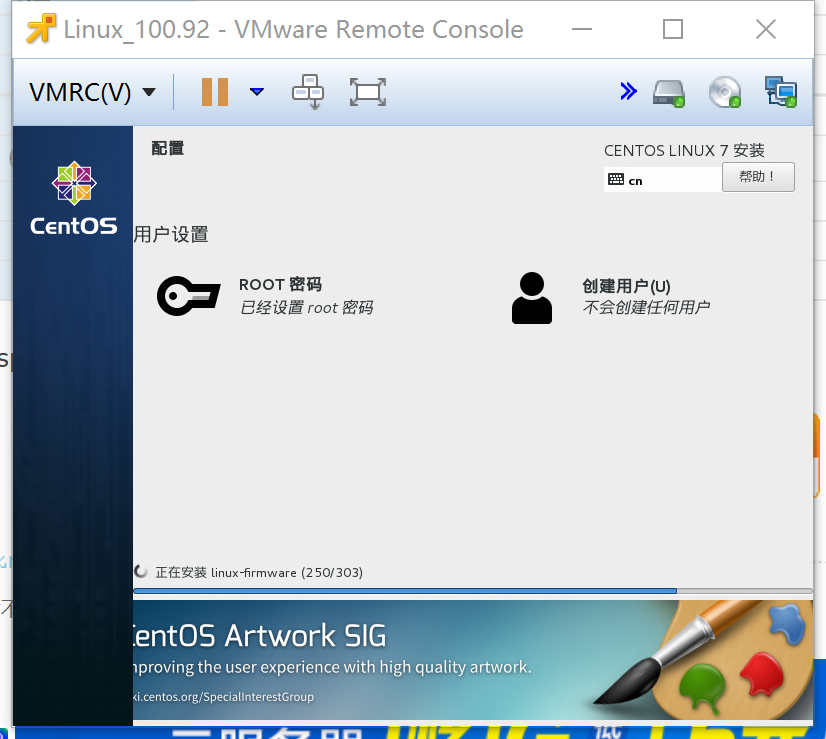Screen dimensions: 826x739
Task: Click the installation progress bar
Action: (x=473, y=591)
